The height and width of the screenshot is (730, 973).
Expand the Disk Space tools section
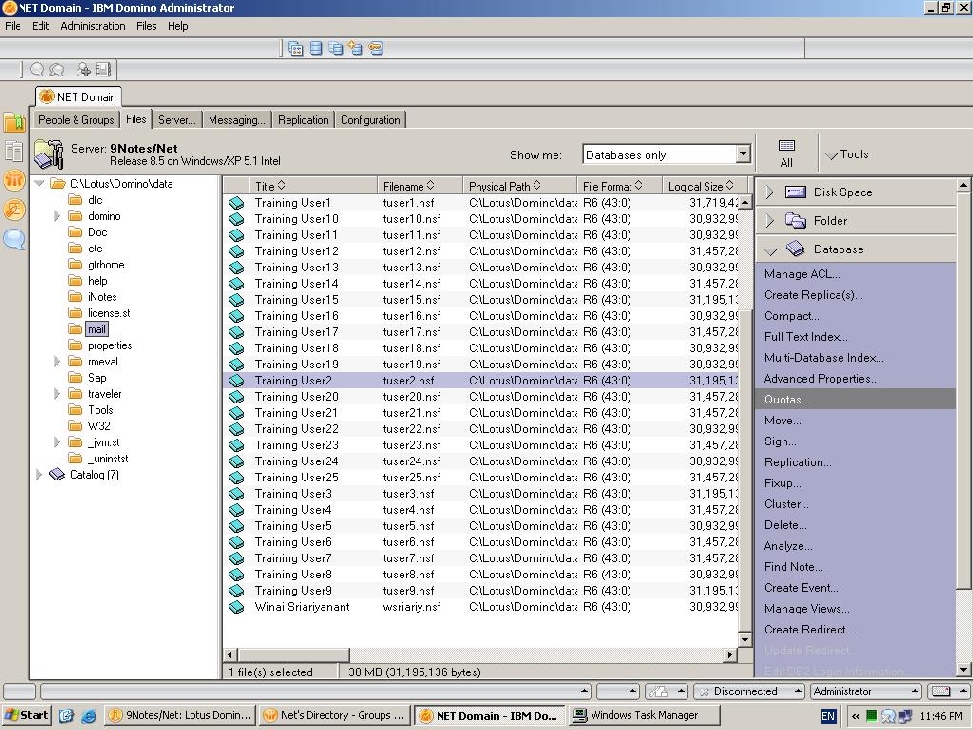(x=769, y=192)
